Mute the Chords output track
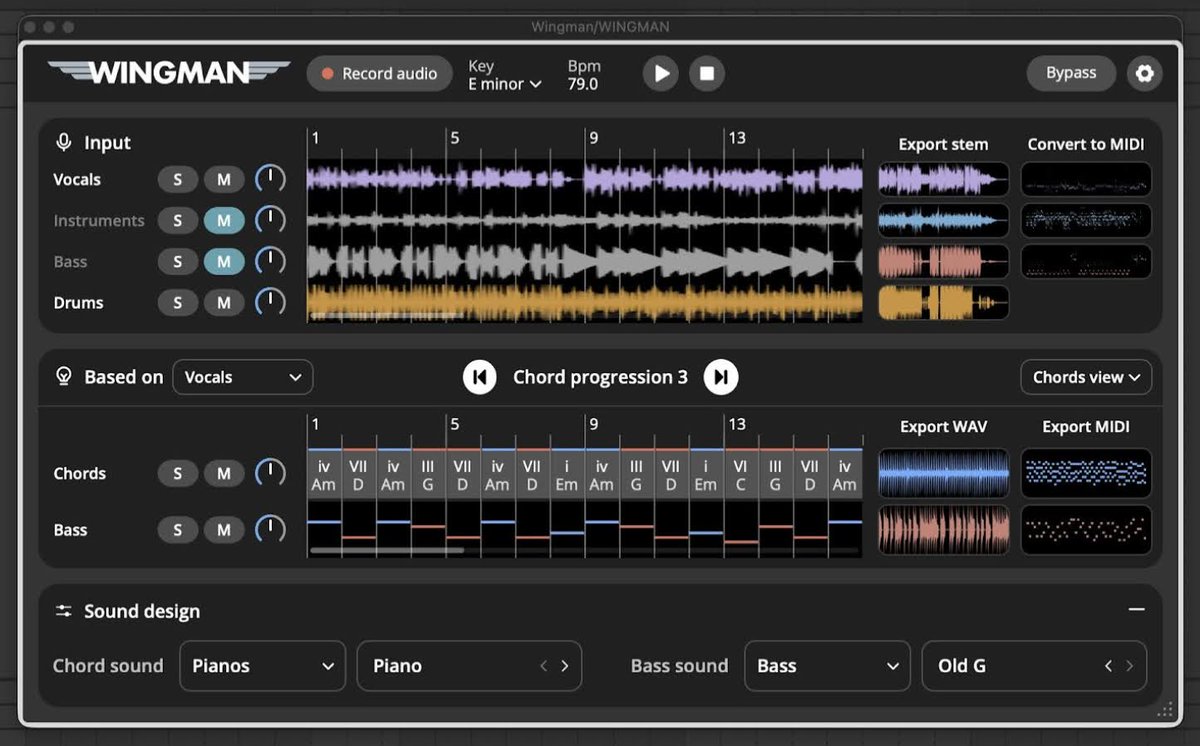The image size is (1200, 746). coord(224,474)
